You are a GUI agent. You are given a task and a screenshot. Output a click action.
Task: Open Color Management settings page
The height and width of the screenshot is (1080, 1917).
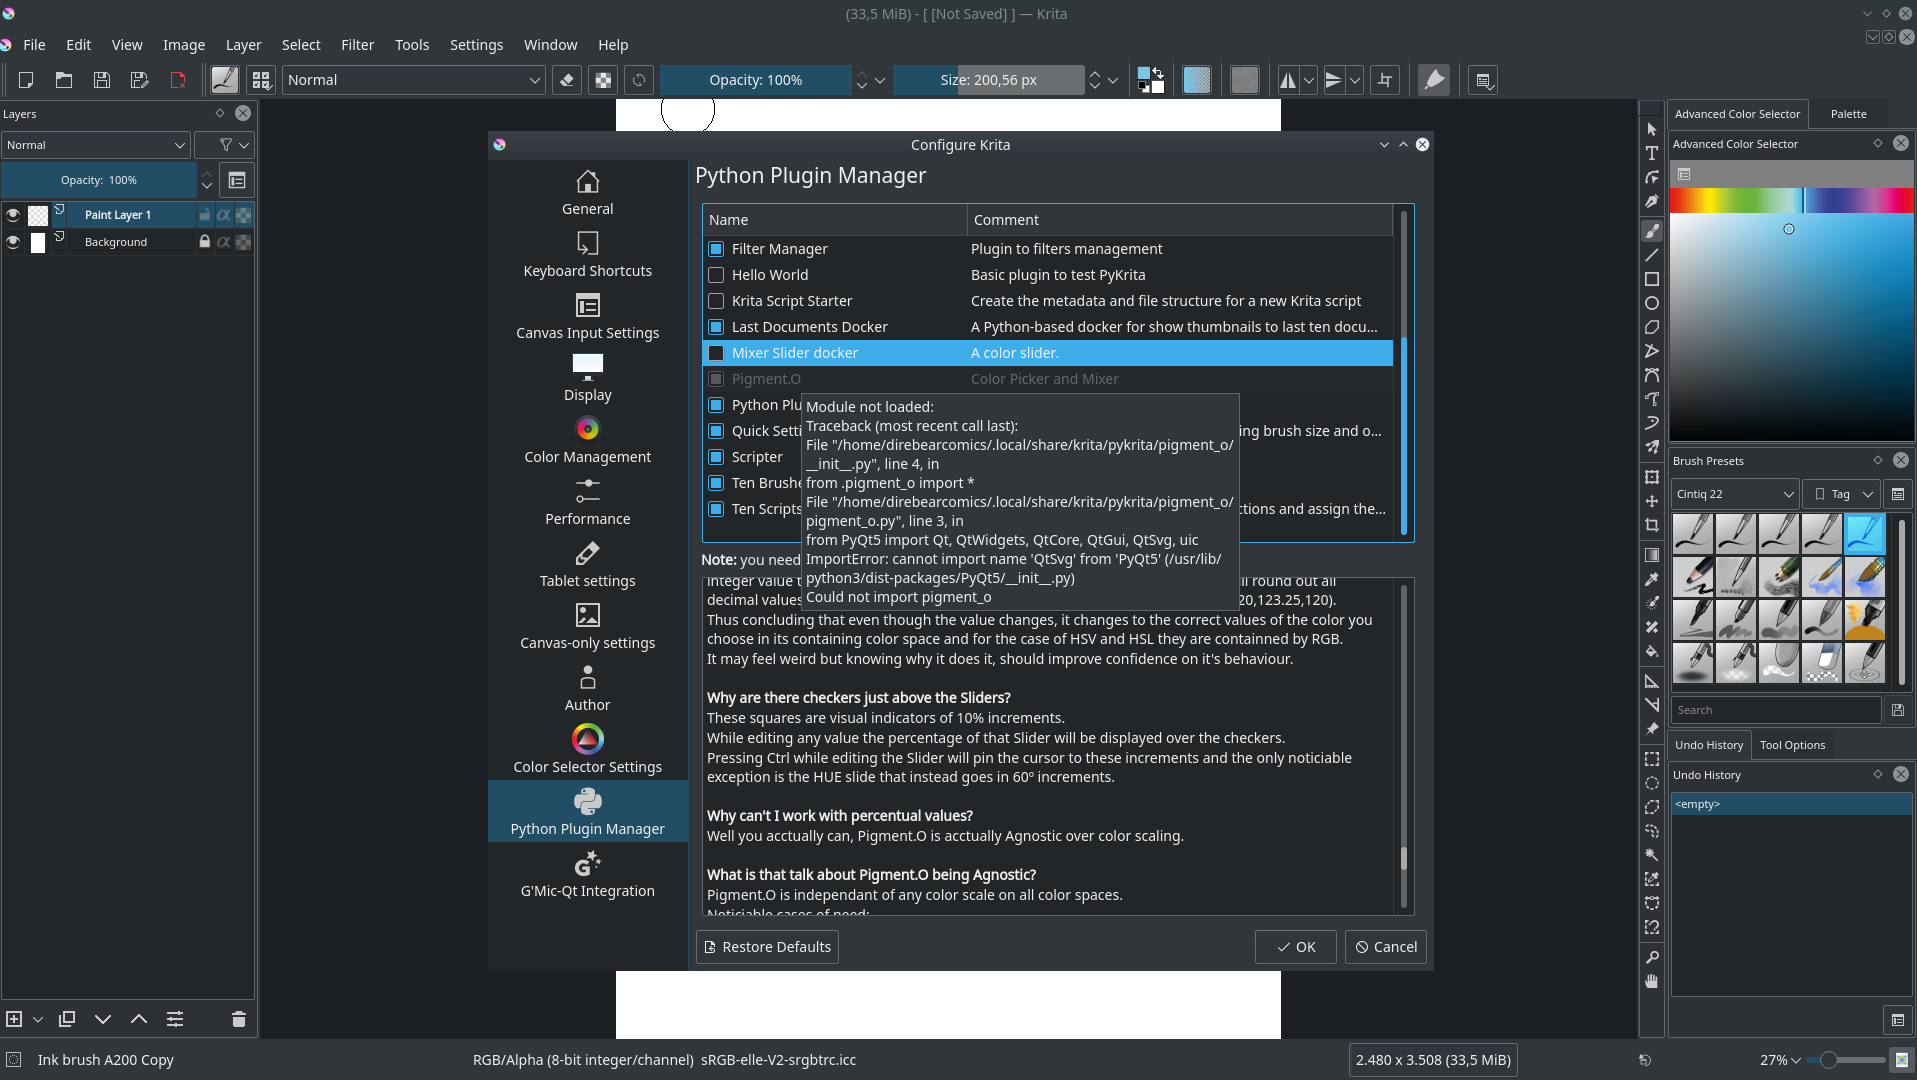point(588,441)
